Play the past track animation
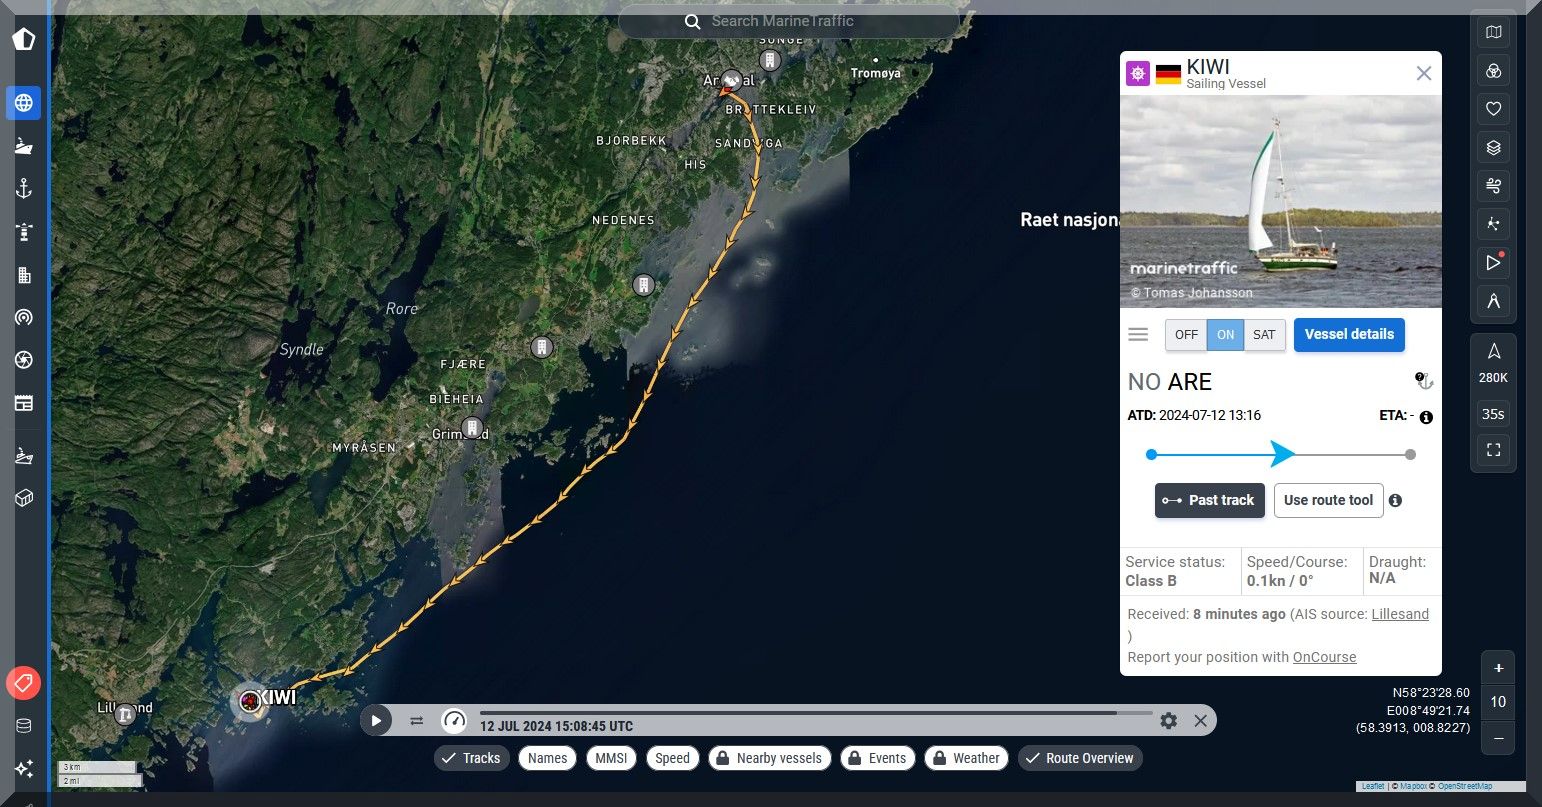 (376, 720)
